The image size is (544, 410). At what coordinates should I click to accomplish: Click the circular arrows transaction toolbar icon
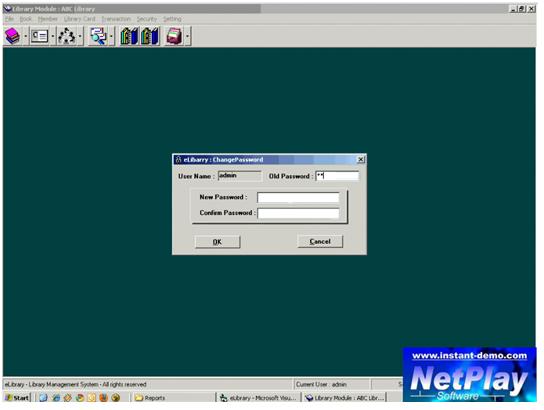pos(66,36)
